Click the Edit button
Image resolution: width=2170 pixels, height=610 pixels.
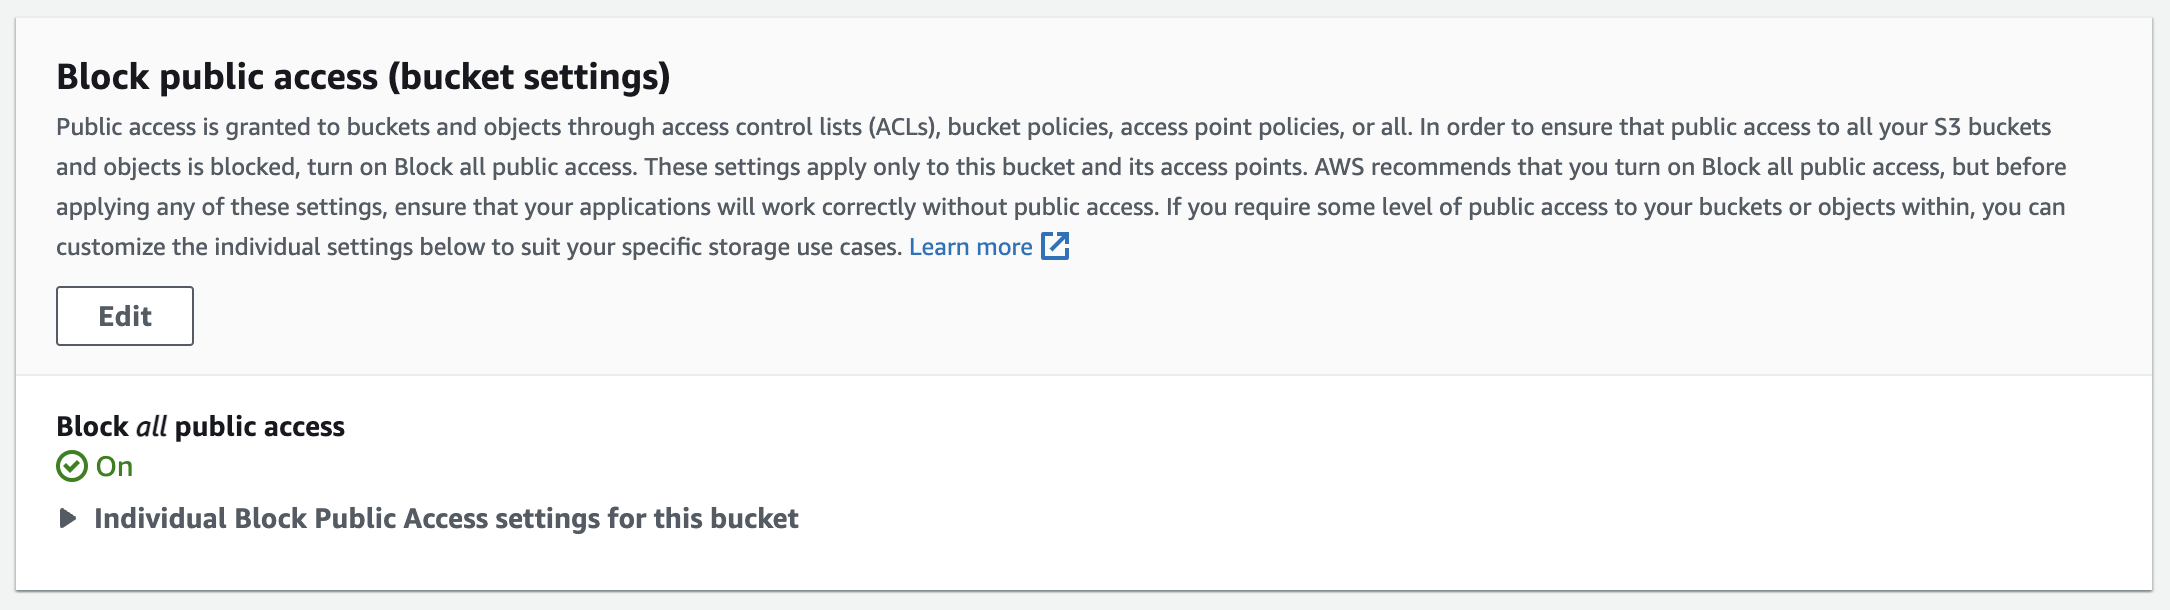(125, 316)
